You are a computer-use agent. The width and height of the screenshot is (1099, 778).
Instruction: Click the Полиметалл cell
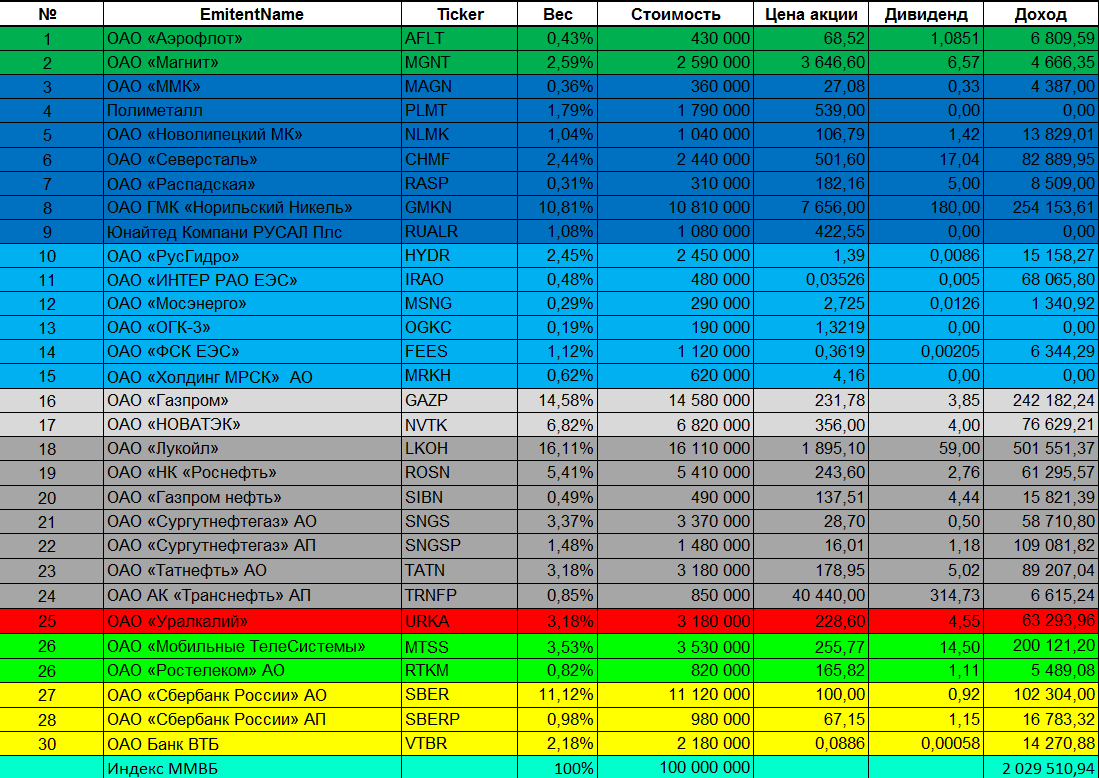pos(252,111)
